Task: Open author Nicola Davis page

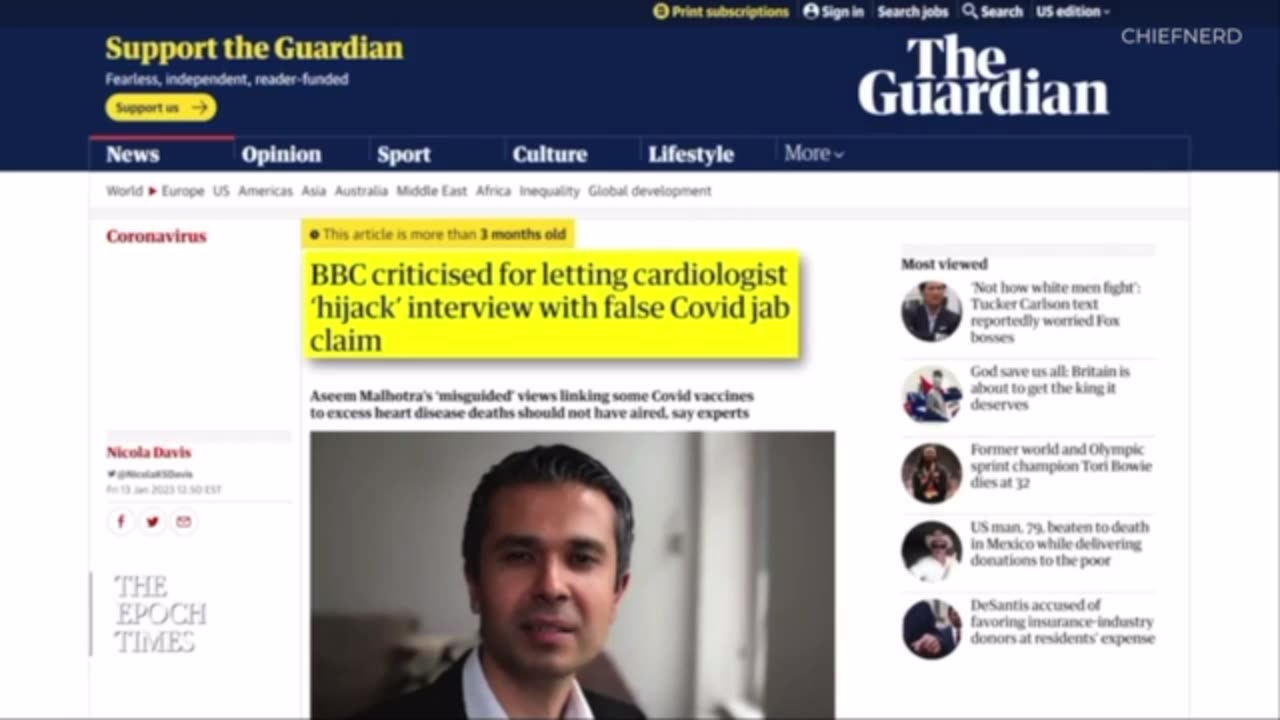Action: (x=149, y=452)
